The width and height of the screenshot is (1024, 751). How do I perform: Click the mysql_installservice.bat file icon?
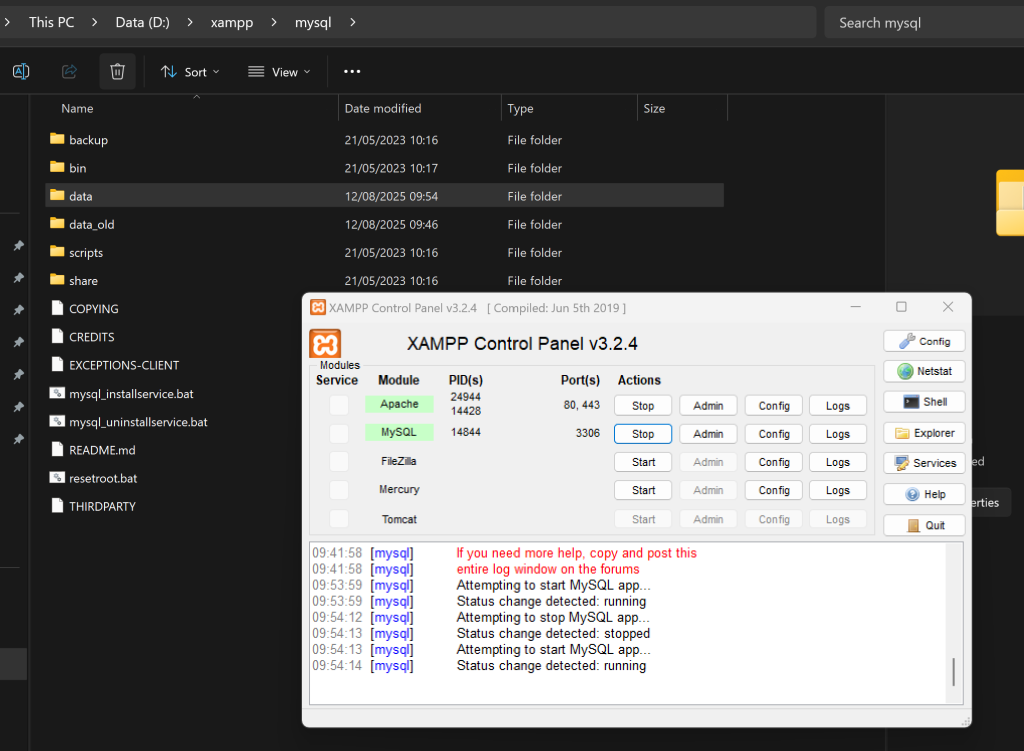click(x=57, y=393)
